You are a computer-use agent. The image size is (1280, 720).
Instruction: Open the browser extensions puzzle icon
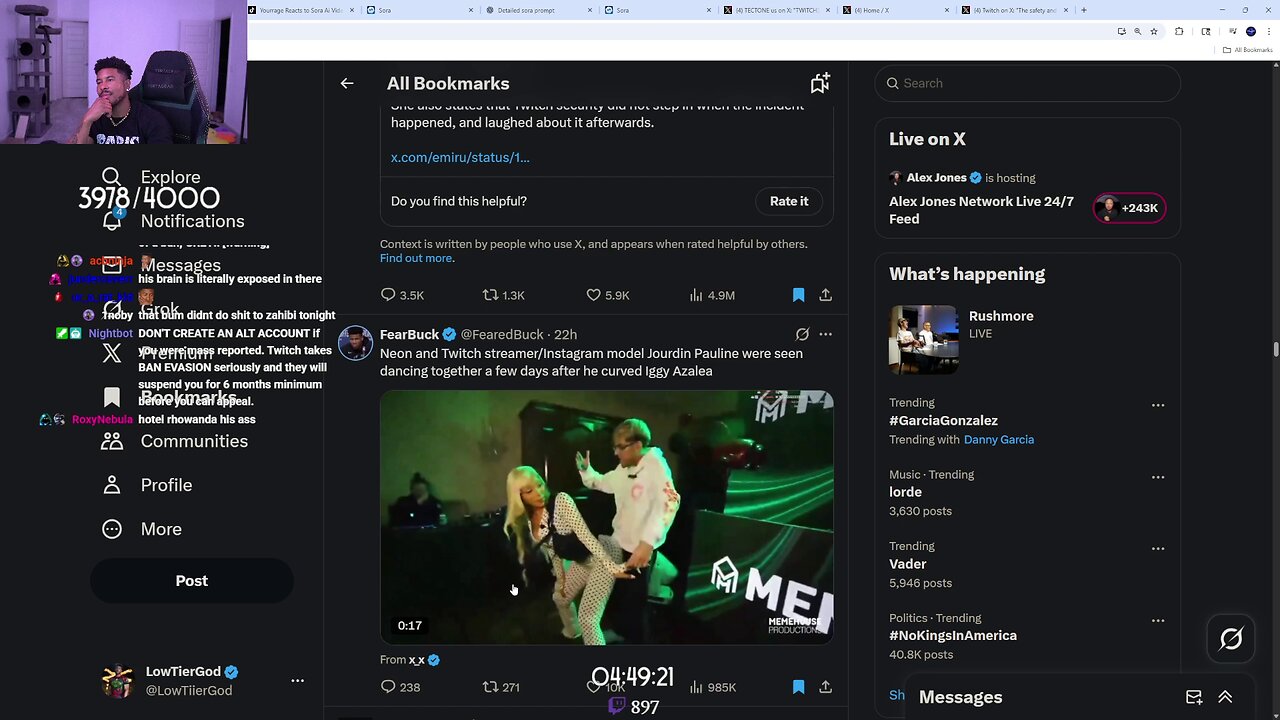pyautogui.click(x=1179, y=31)
